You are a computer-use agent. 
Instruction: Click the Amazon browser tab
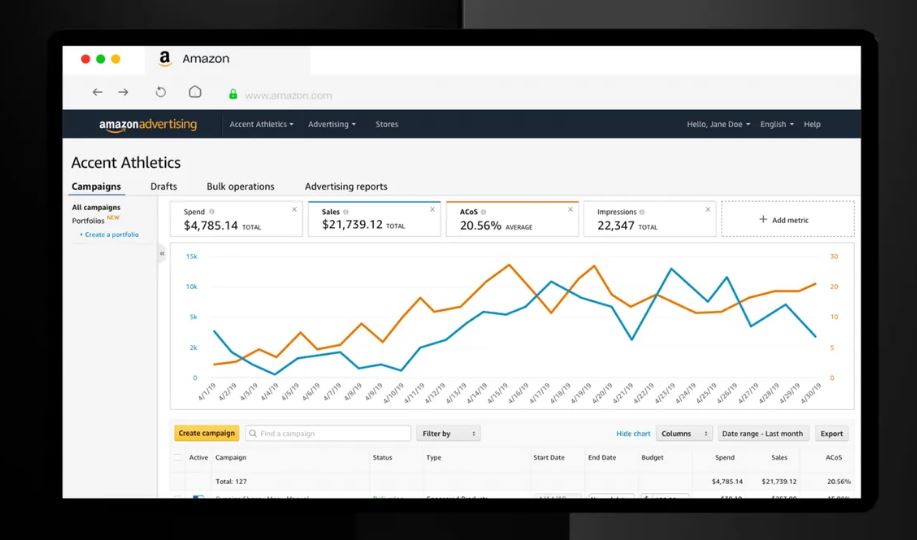pos(228,59)
